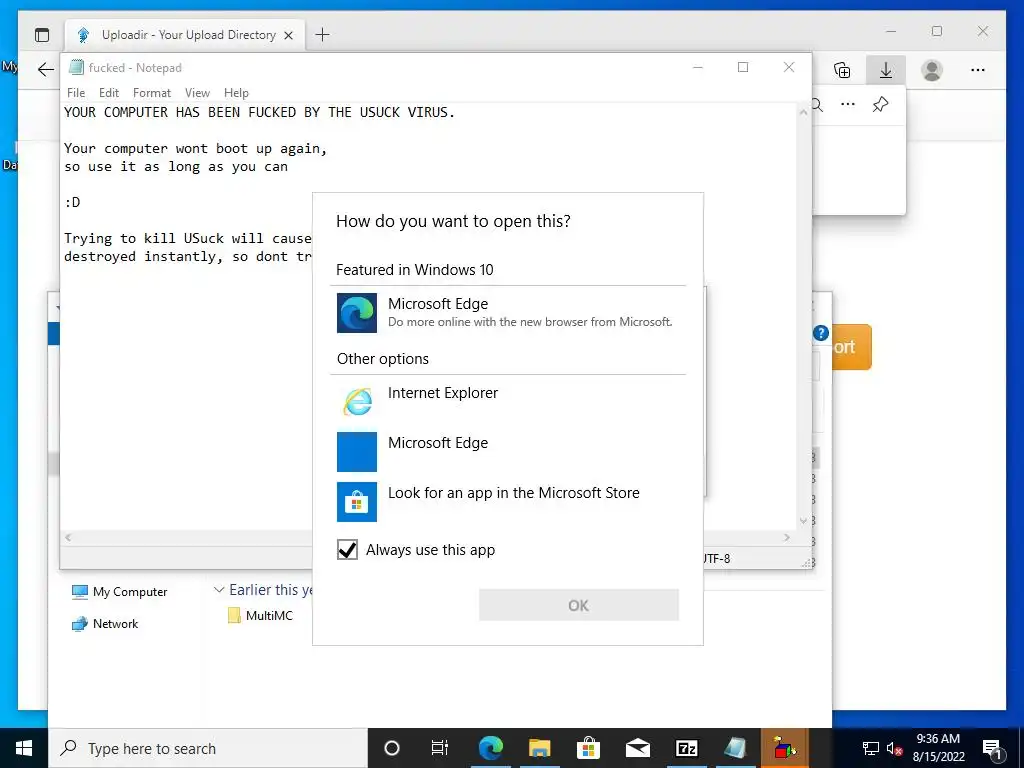Click the muted volume tray icon
The width and height of the screenshot is (1024, 768).
[895, 748]
